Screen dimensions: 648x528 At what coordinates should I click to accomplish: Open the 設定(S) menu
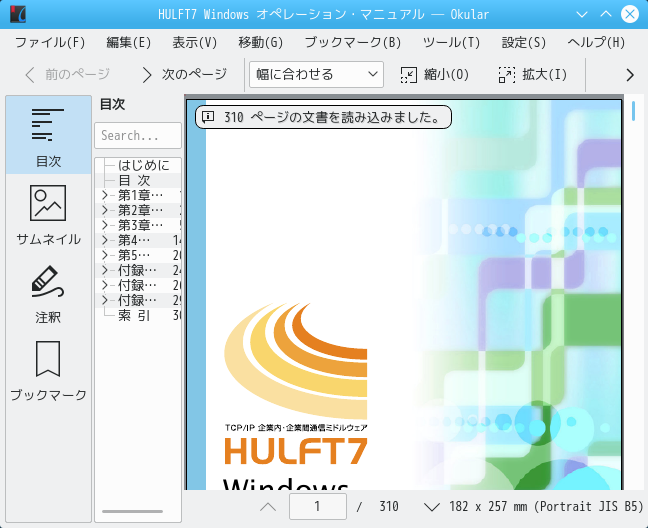tap(523, 42)
